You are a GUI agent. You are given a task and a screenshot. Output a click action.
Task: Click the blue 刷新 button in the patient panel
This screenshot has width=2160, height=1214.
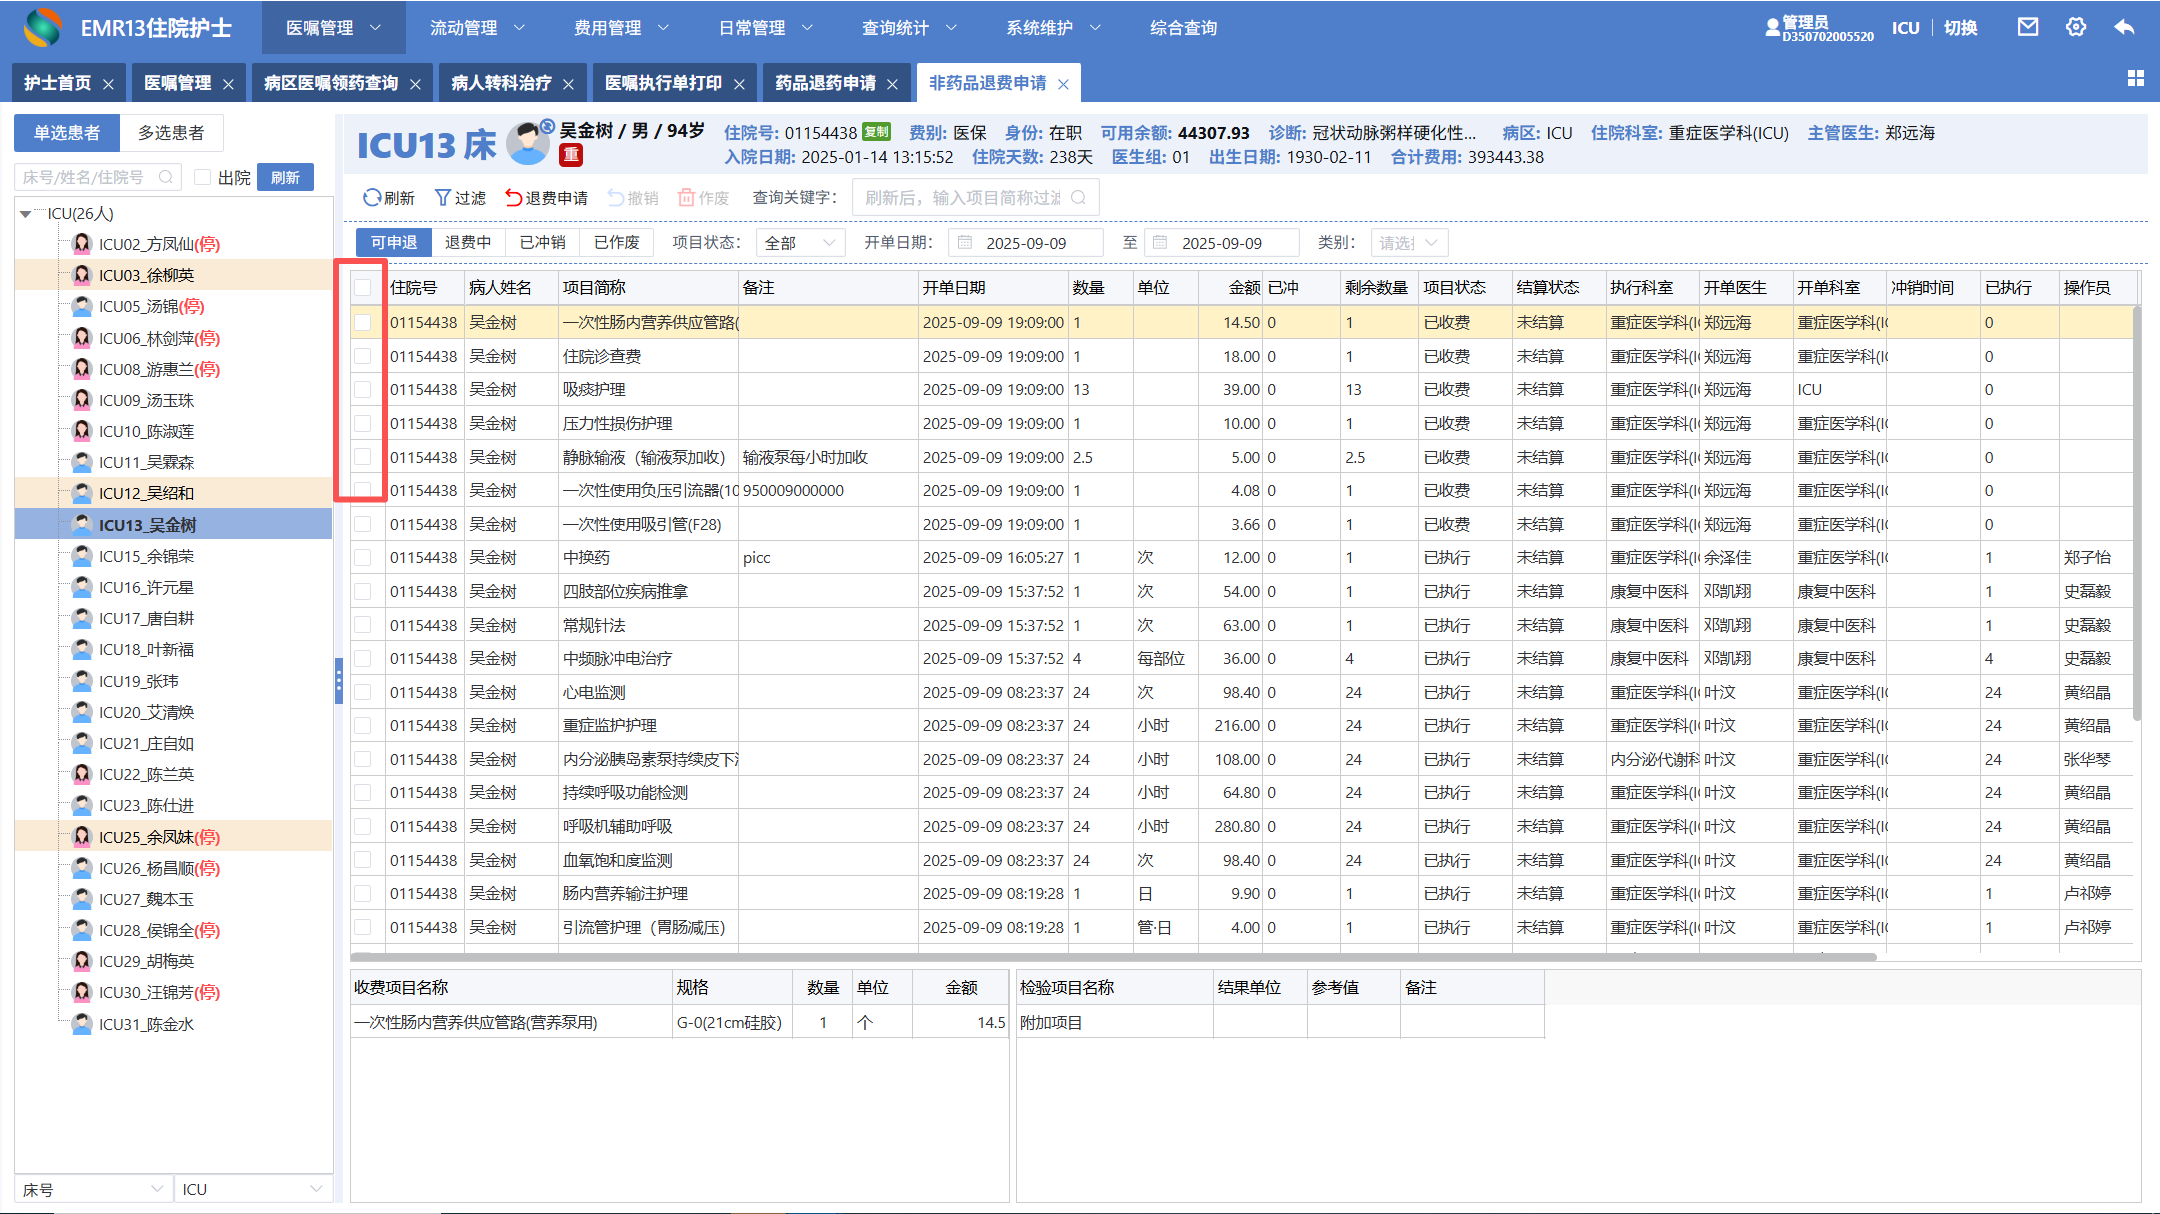click(285, 177)
